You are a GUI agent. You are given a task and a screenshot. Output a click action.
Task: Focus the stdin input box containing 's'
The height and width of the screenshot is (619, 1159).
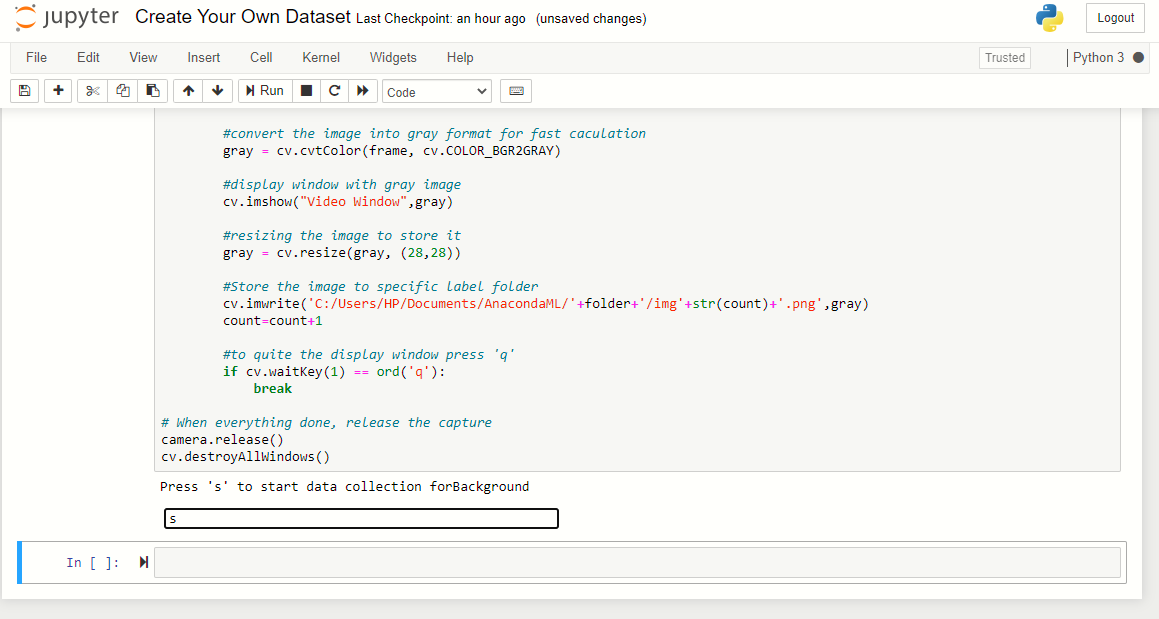[x=361, y=518]
